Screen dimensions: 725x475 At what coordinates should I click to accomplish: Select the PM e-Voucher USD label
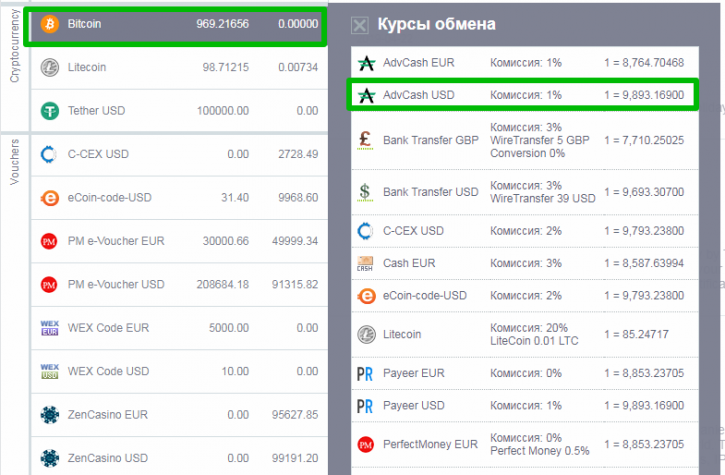point(116,284)
